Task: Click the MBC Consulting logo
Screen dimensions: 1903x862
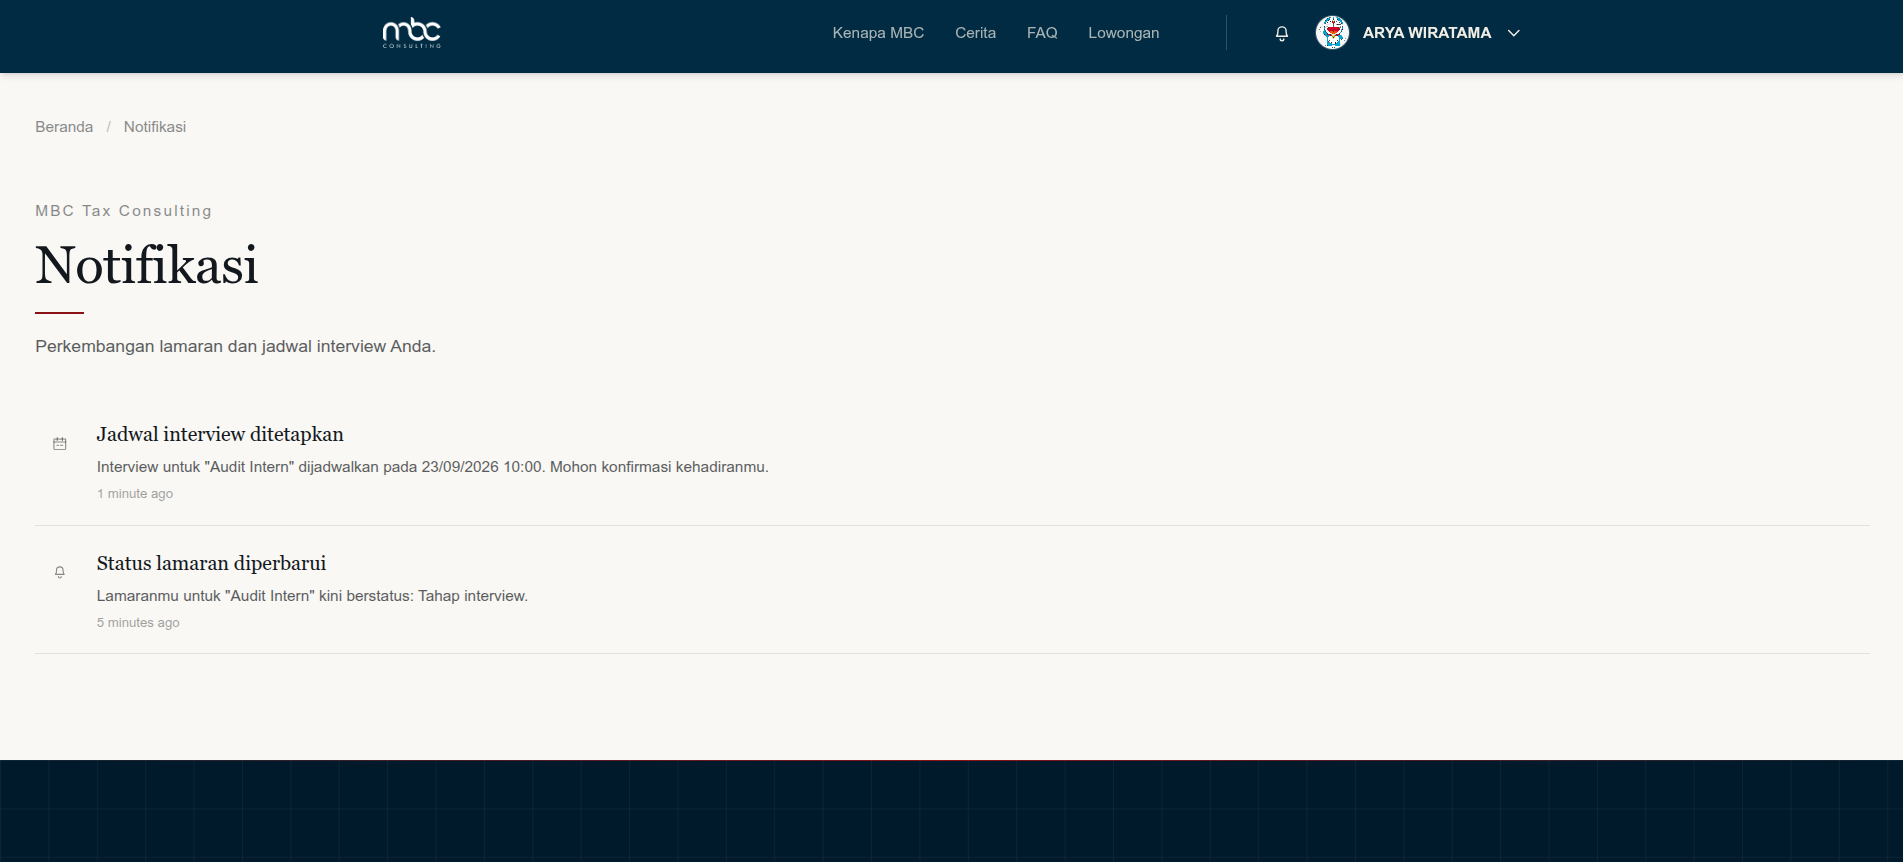Action: [411, 33]
